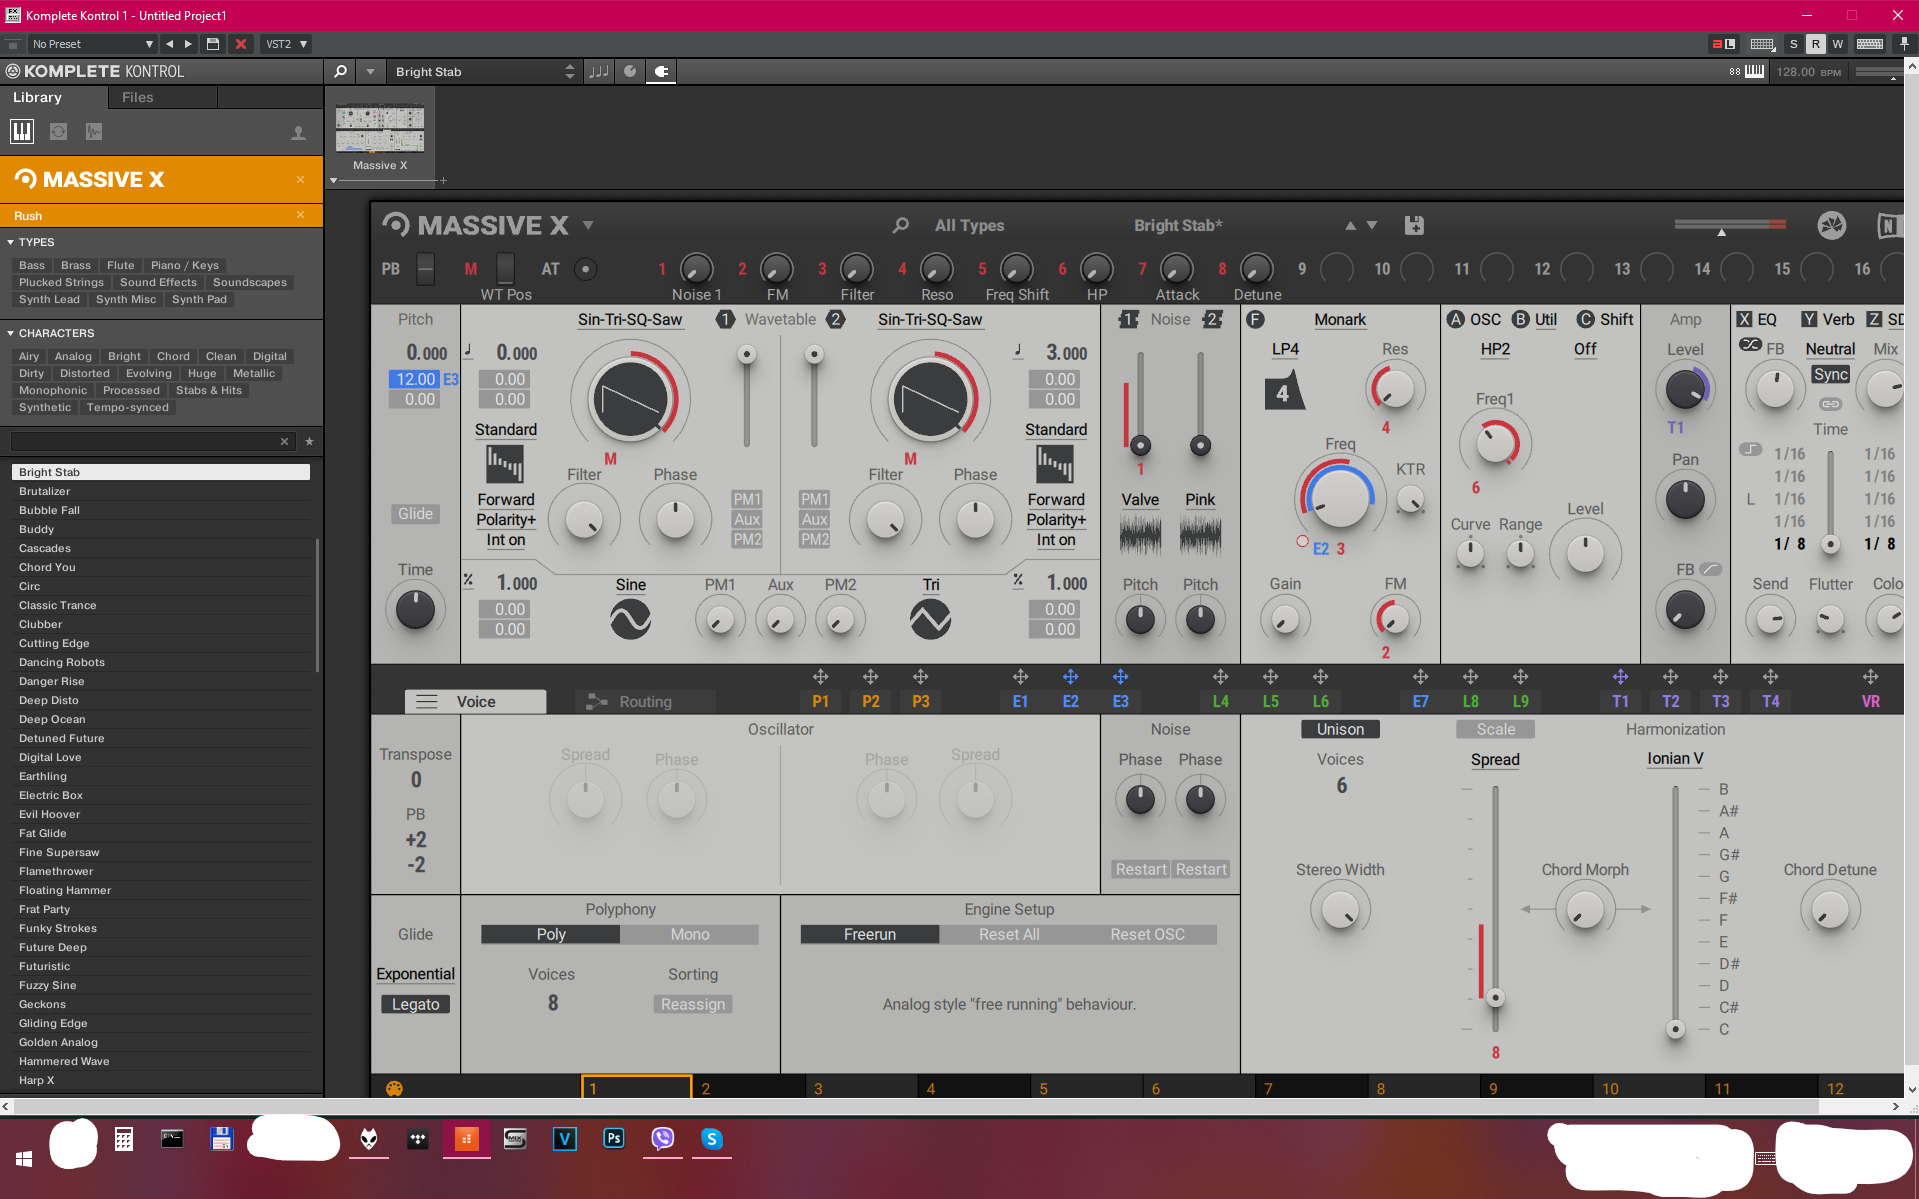Select the loops library icon
The width and height of the screenshot is (1919, 1199).
tap(59, 131)
